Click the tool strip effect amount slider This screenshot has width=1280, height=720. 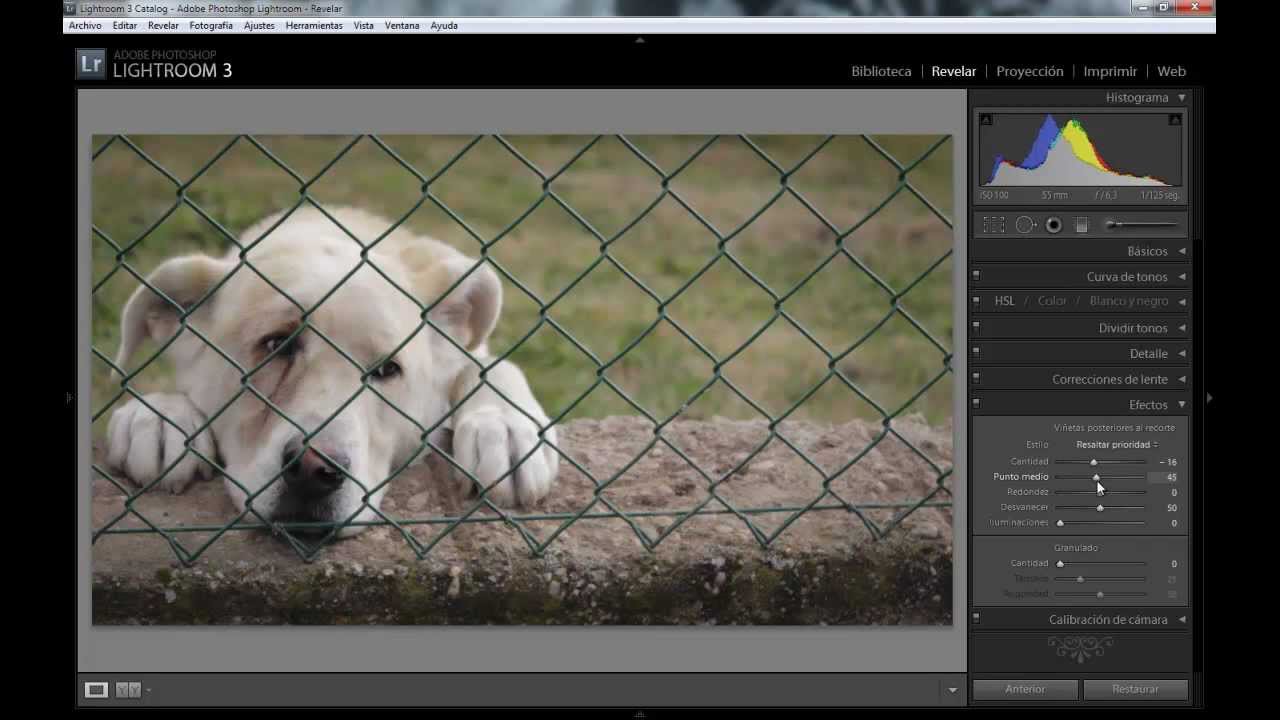coord(1140,225)
